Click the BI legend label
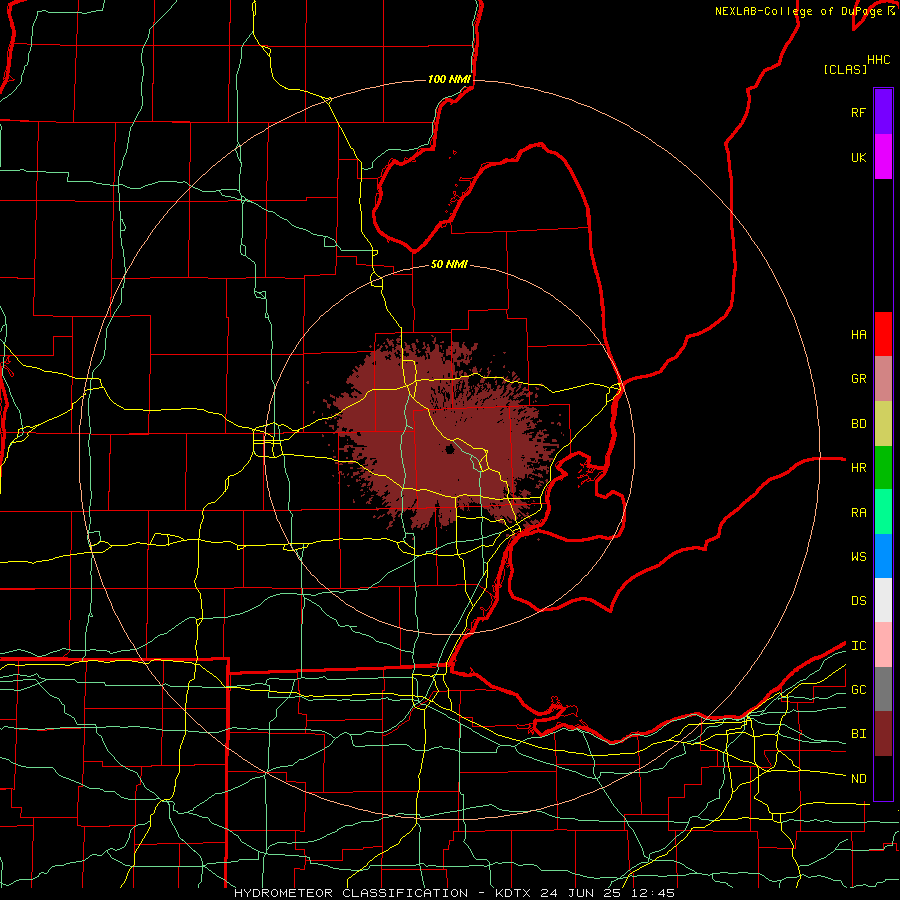Viewport: 900px width, 900px height. (x=858, y=734)
